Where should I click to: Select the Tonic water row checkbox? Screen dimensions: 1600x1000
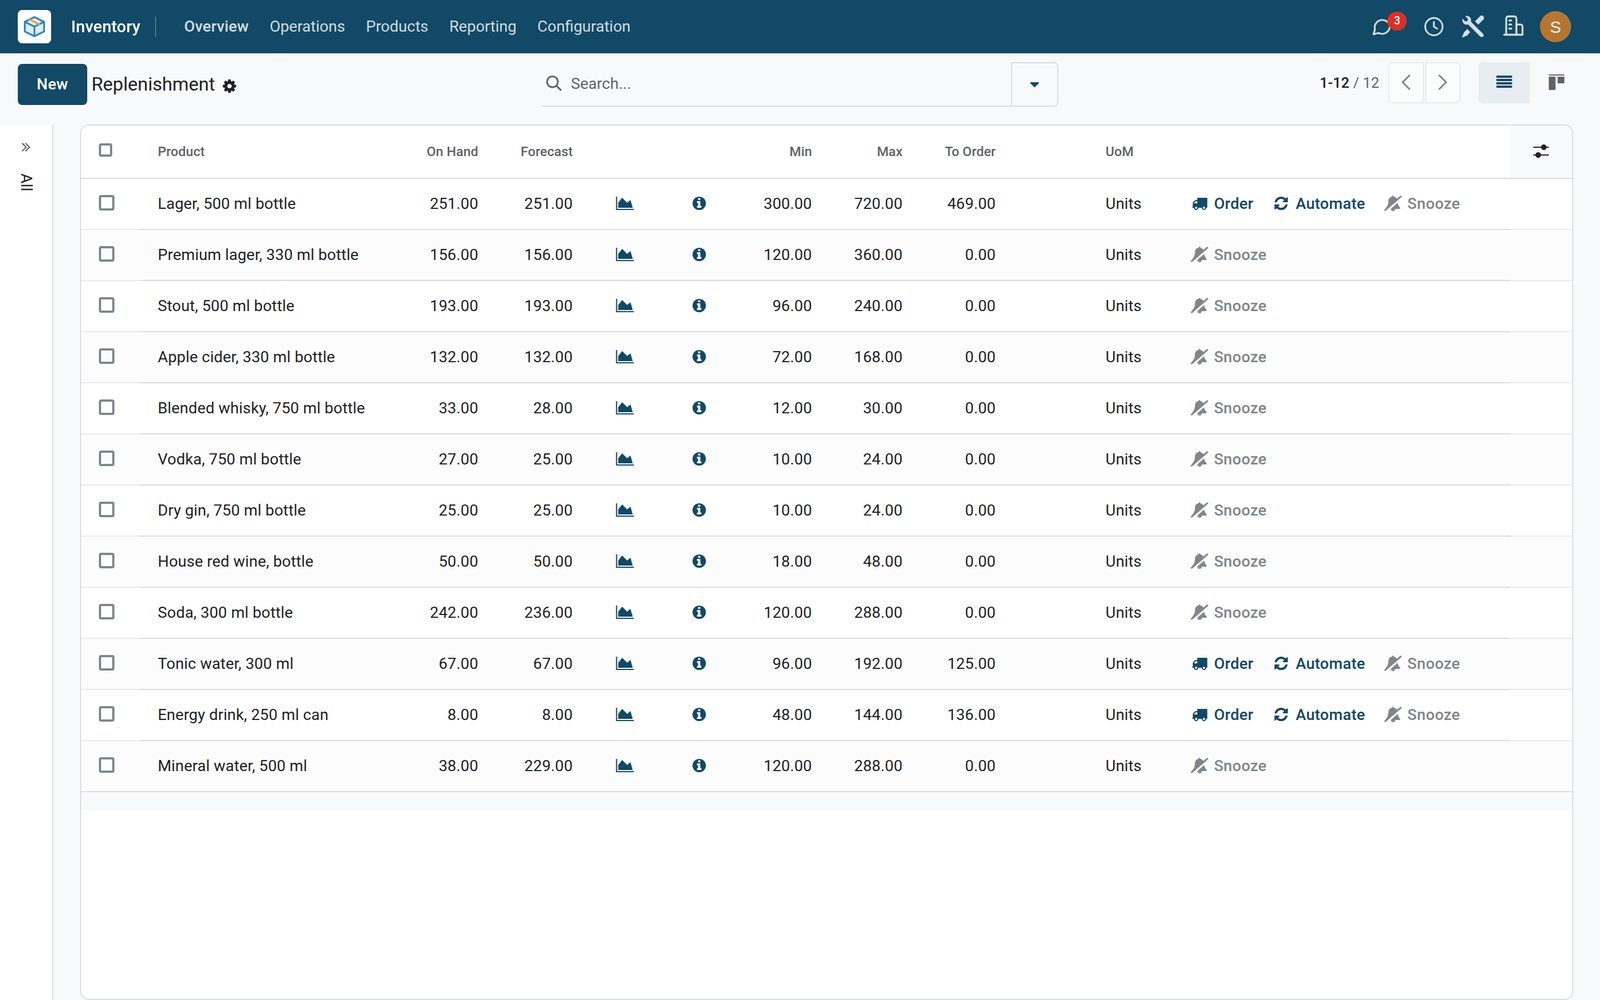[x=107, y=663]
